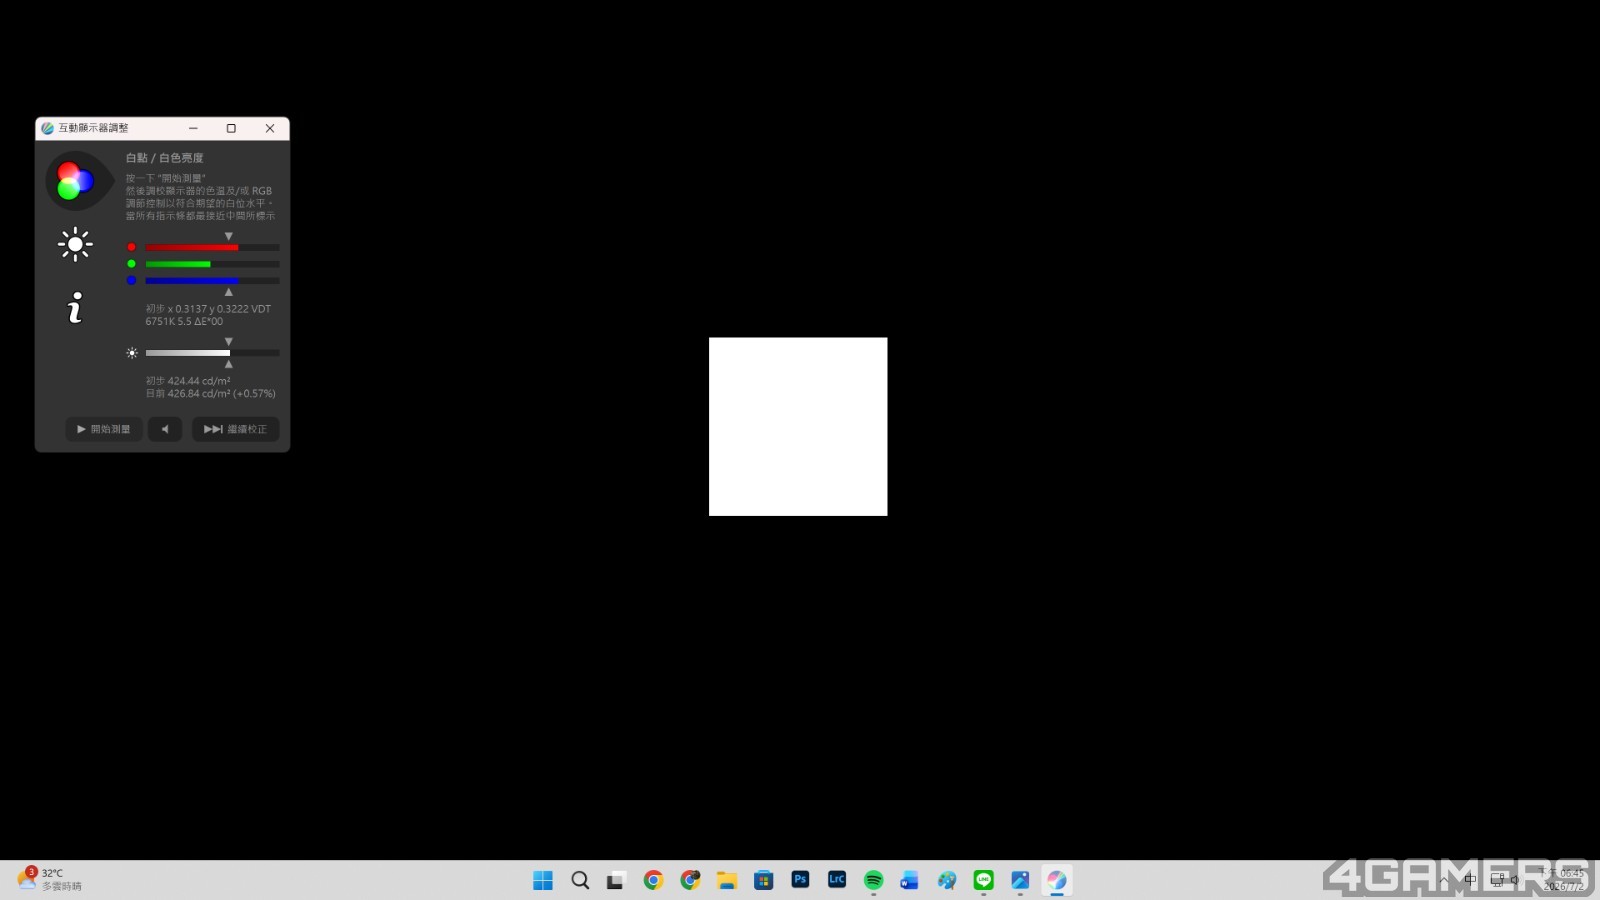
Task: Click 繼續校正 to continue calibration
Action: click(236, 429)
